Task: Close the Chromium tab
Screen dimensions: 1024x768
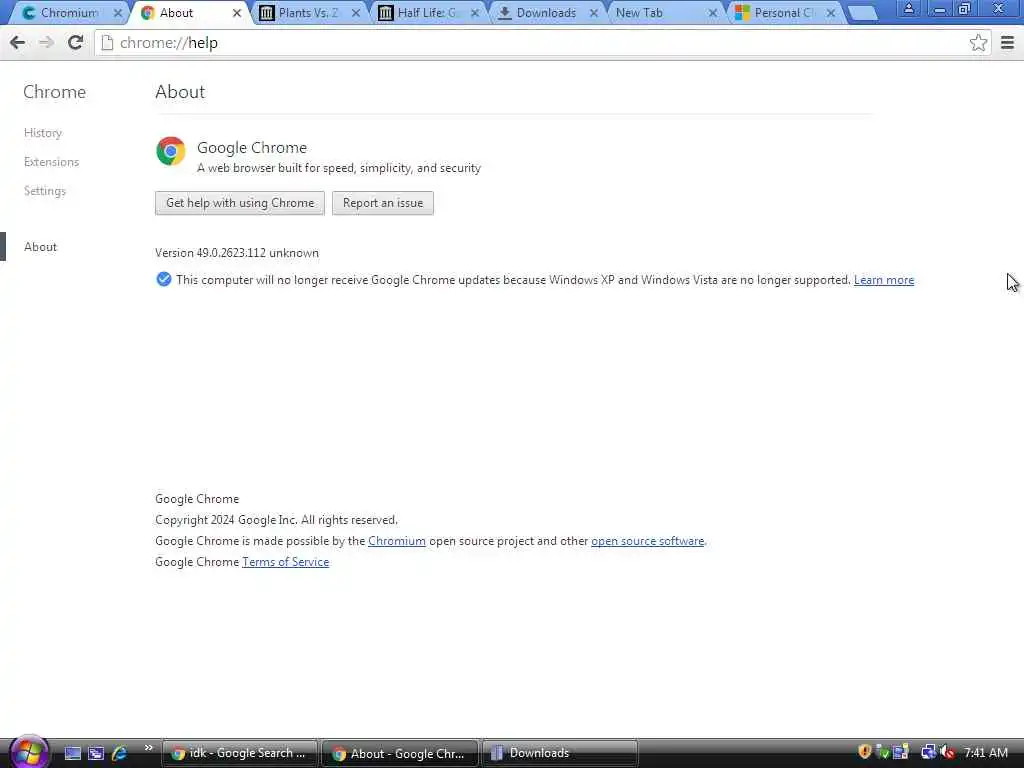Action: tap(118, 13)
